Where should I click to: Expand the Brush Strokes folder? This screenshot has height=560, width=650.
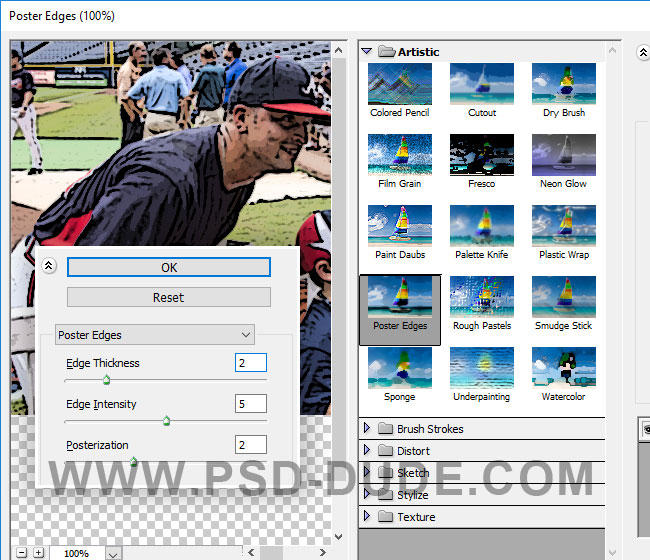click(x=366, y=428)
